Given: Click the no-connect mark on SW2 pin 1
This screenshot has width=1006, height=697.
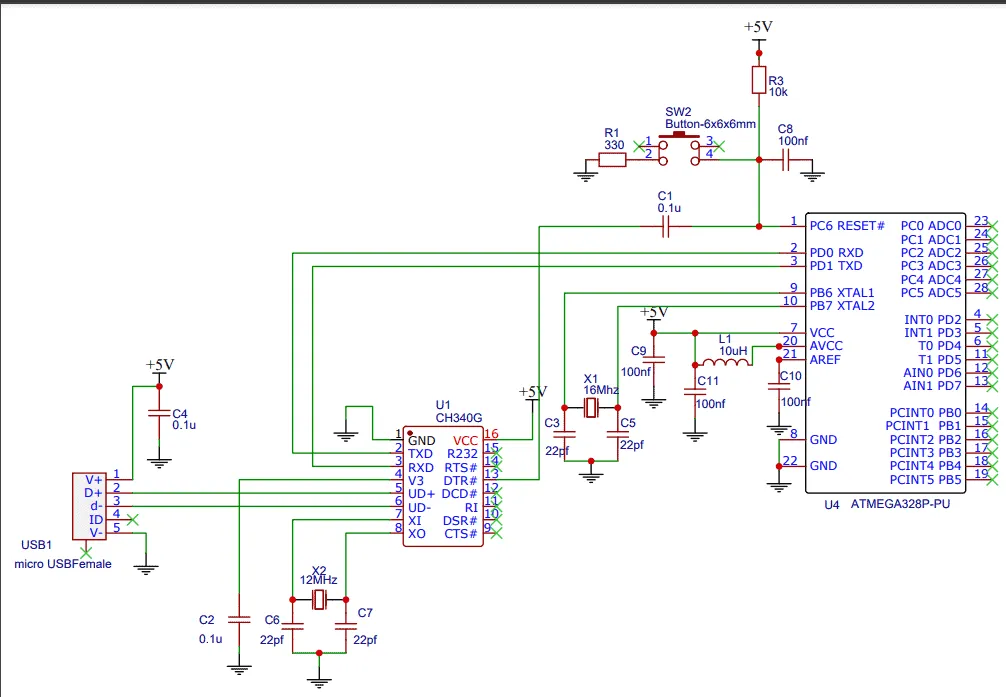Looking at the screenshot, I should click(639, 146).
